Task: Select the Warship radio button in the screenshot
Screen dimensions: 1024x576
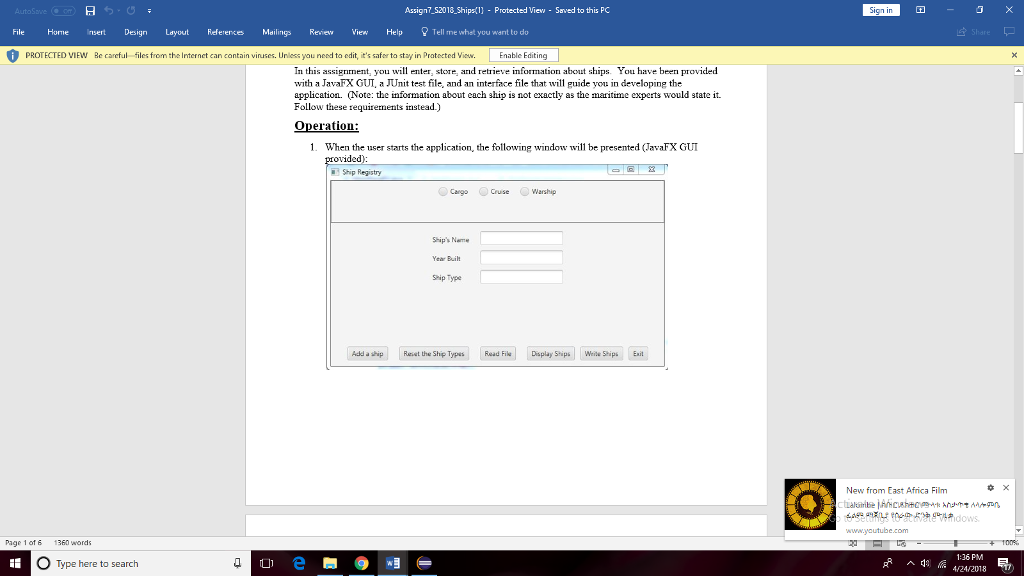Action: (x=523, y=191)
